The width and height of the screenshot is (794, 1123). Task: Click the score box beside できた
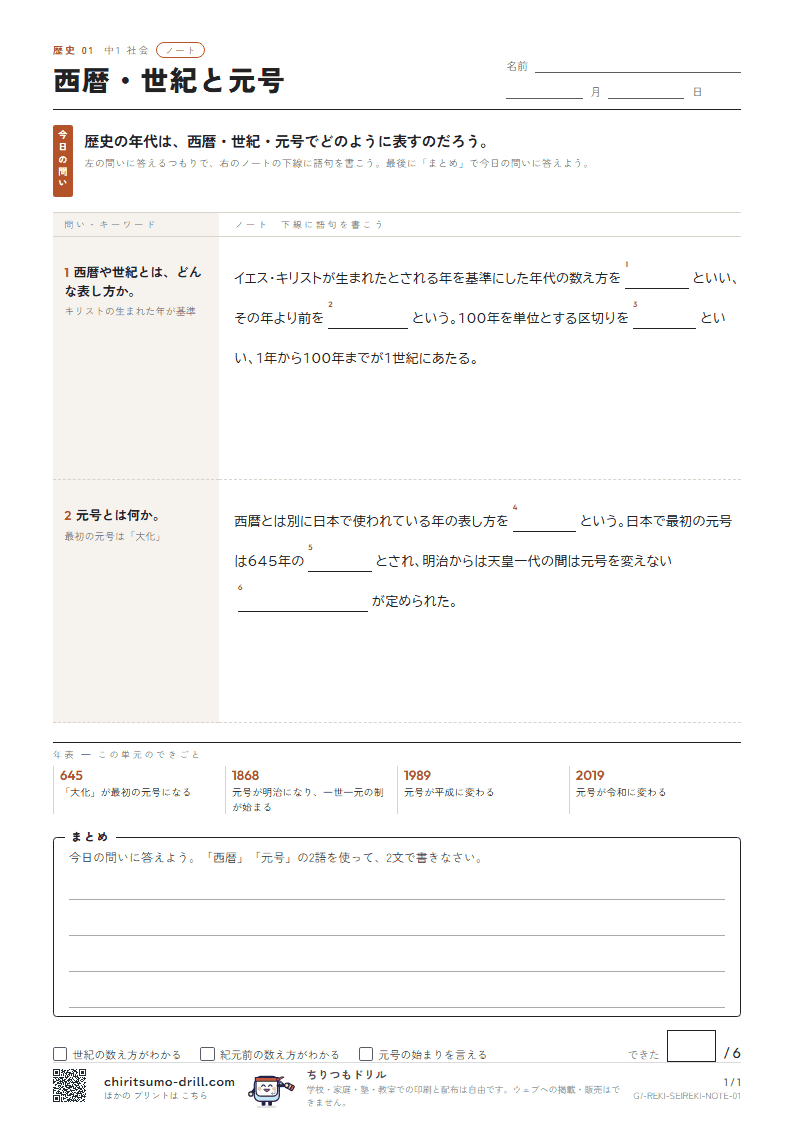click(691, 1046)
